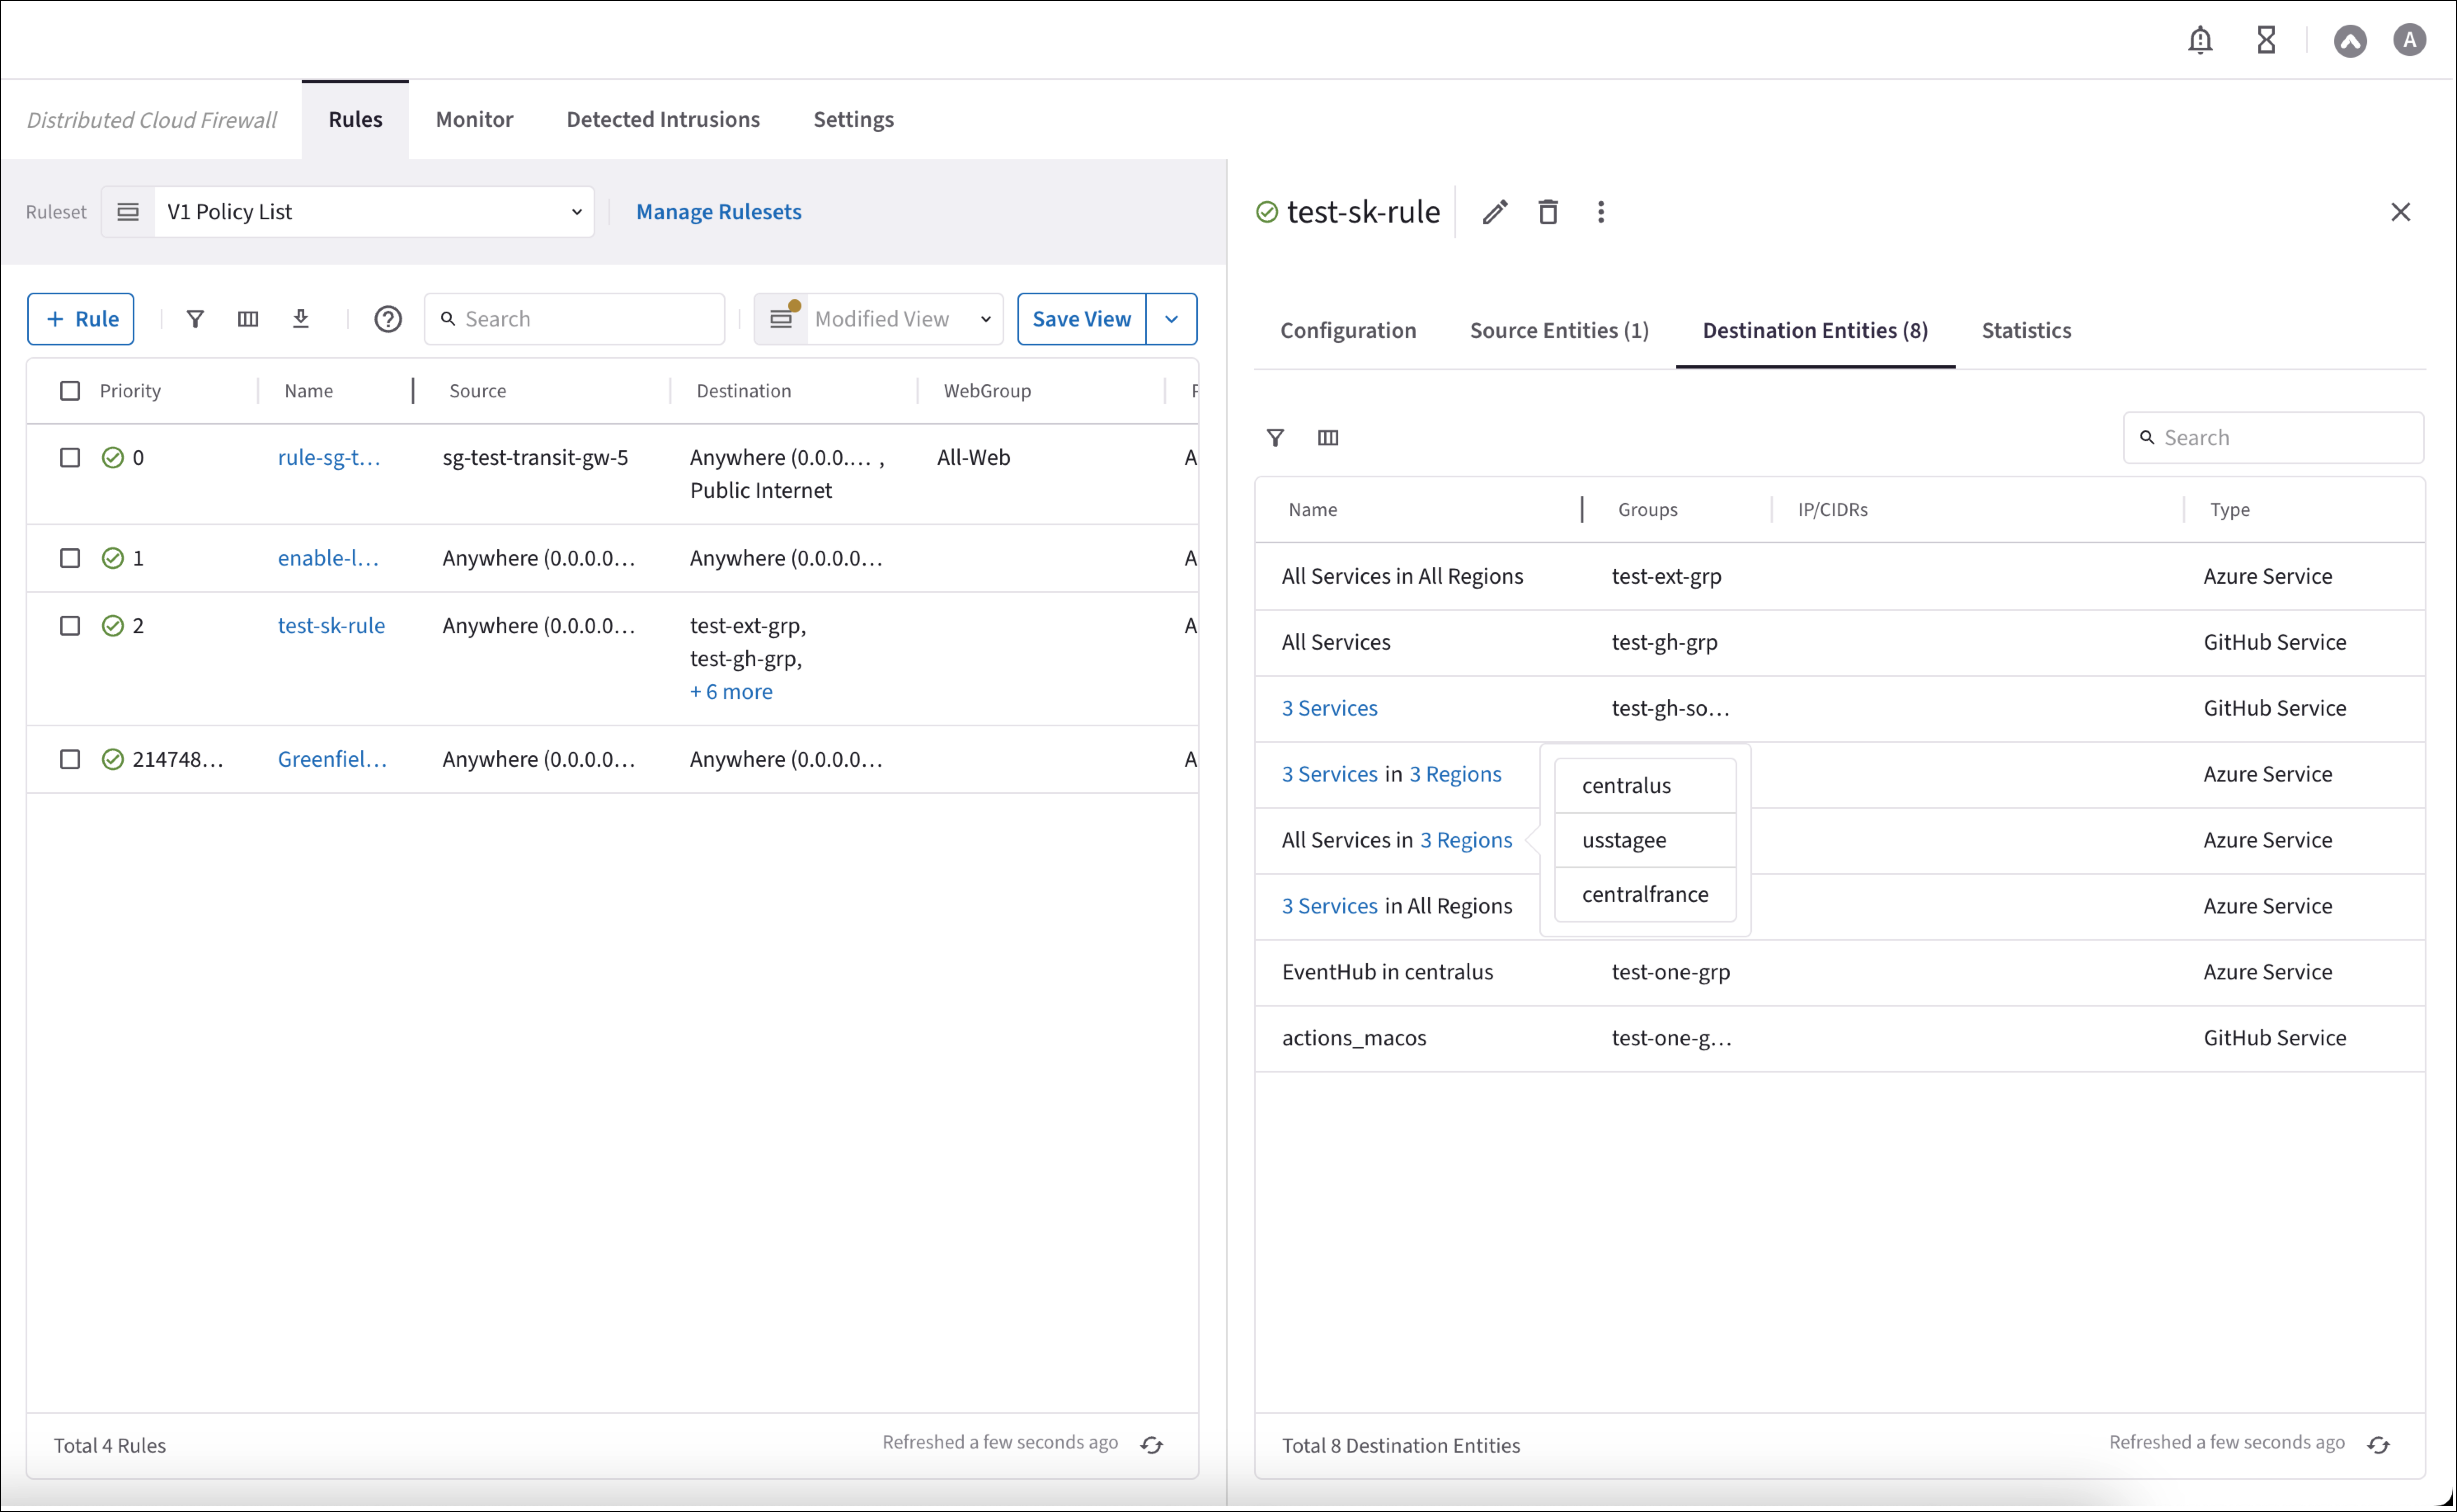The height and width of the screenshot is (1512, 2457).
Task: Click the notifications bell icon
Action: pyautogui.click(x=2199, y=40)
